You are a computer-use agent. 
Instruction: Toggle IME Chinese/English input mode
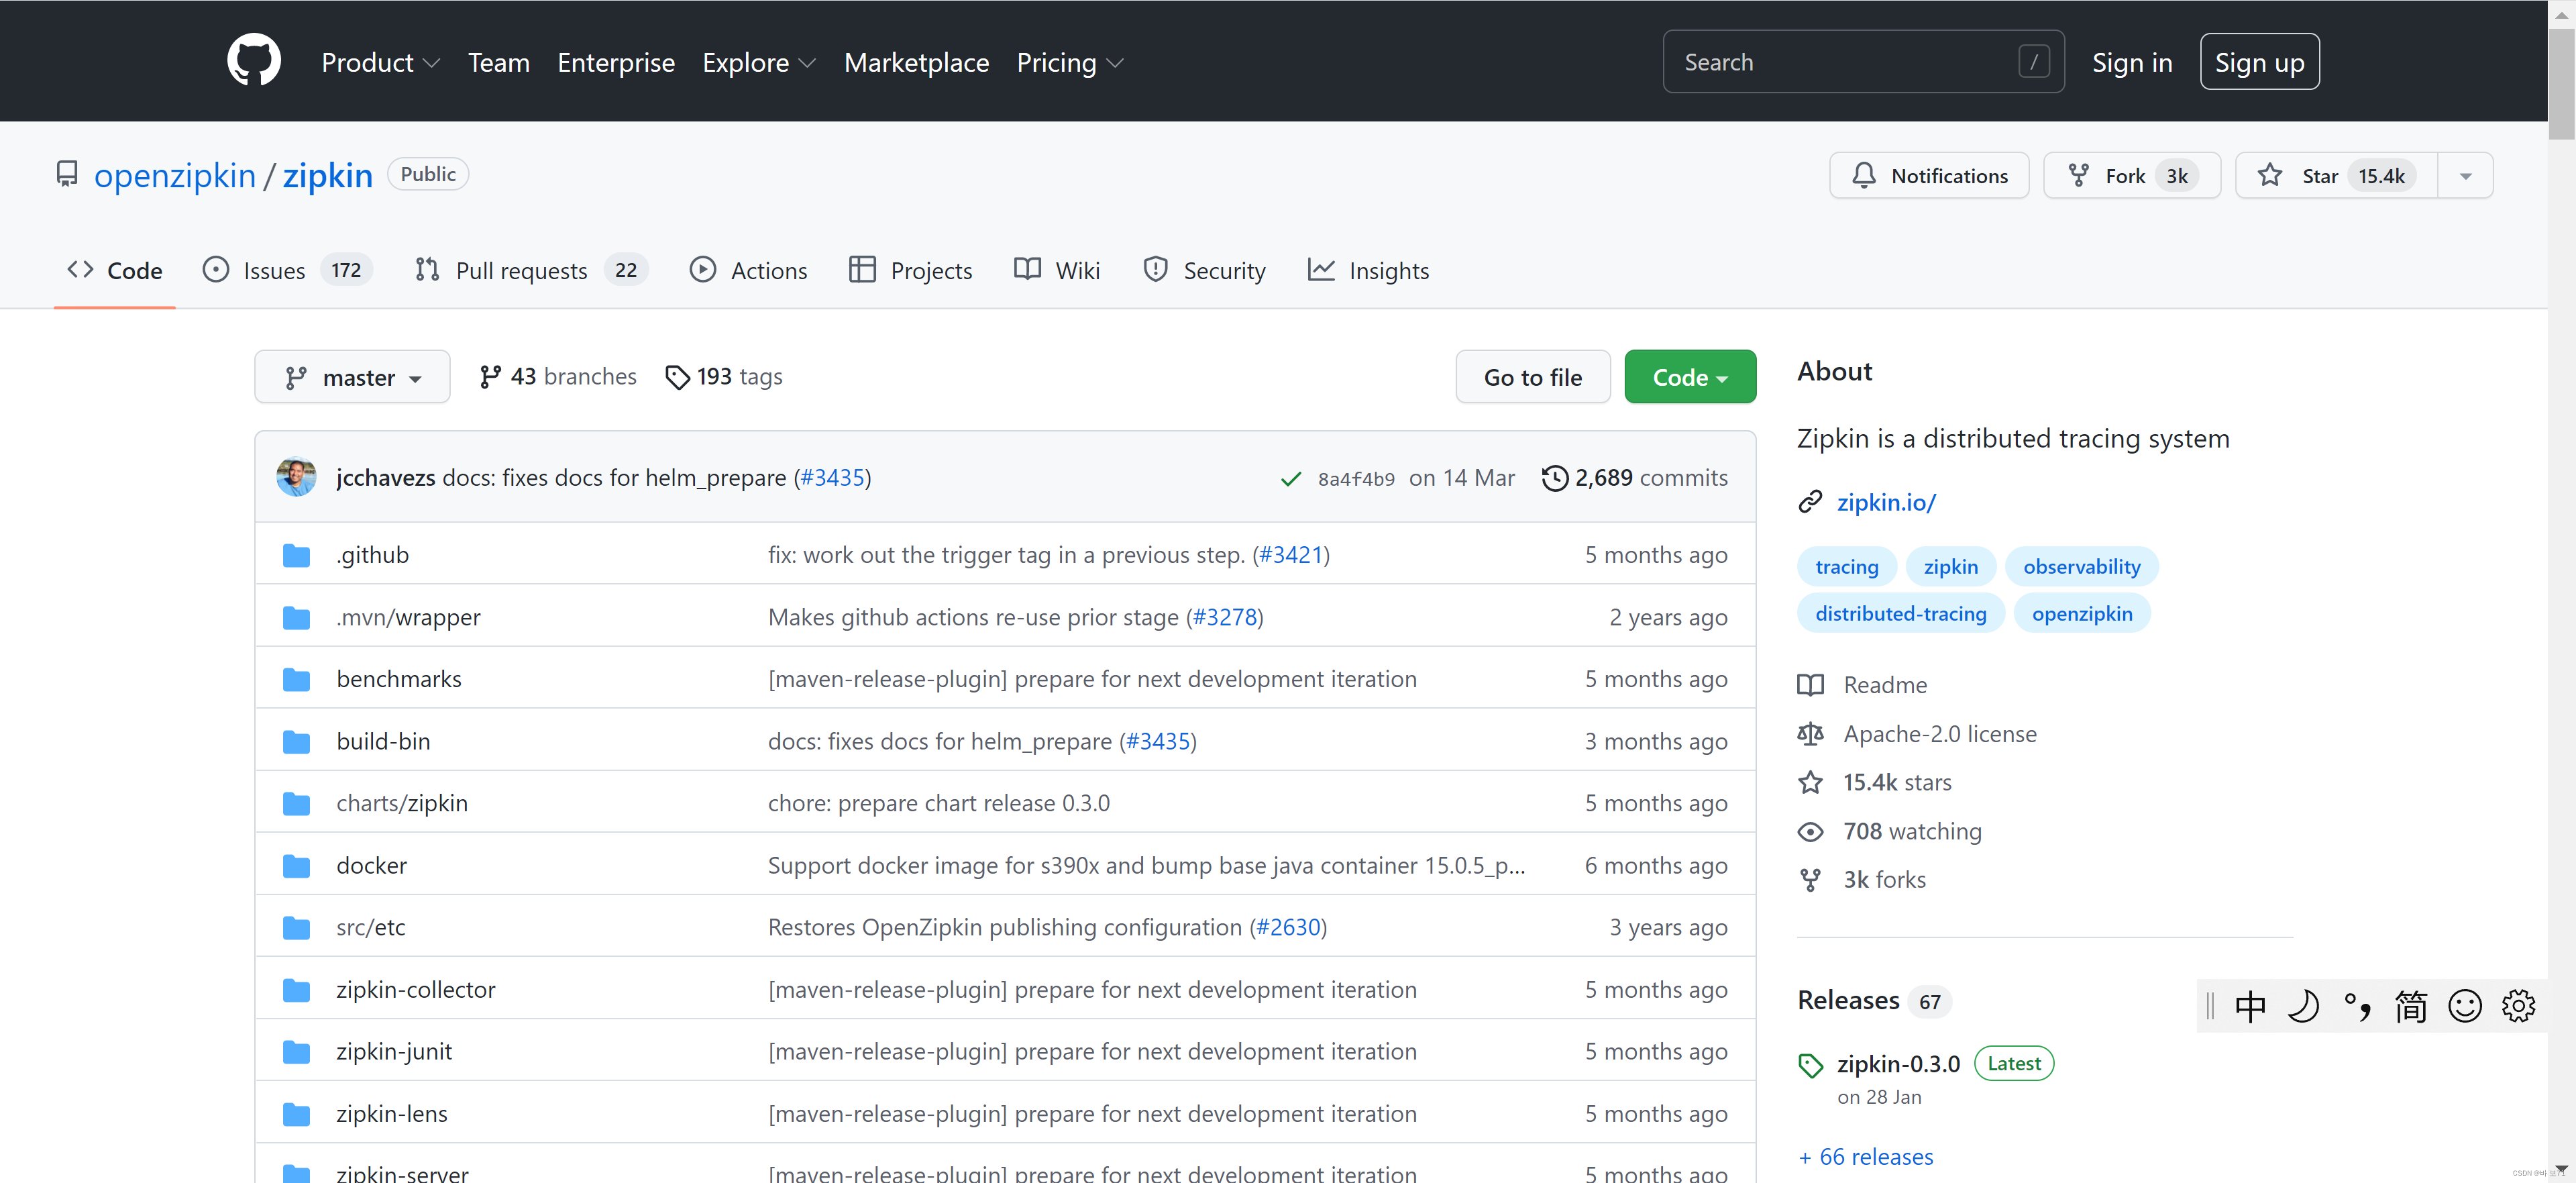pos(2250,1005)
